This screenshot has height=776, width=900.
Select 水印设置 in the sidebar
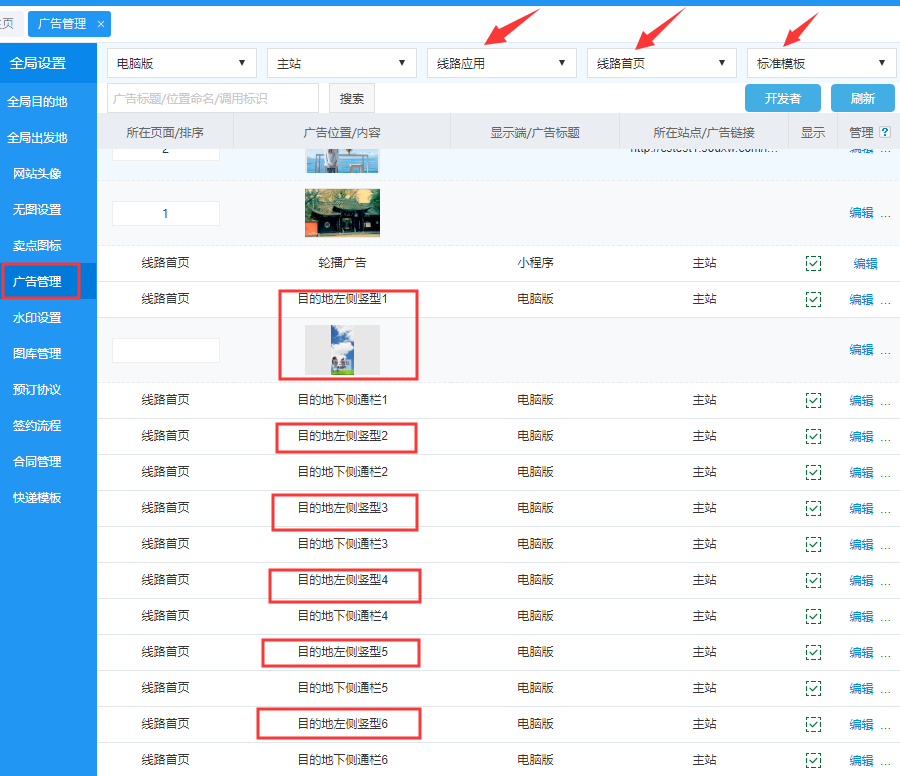pyautogui.click(x=37, y=318)
